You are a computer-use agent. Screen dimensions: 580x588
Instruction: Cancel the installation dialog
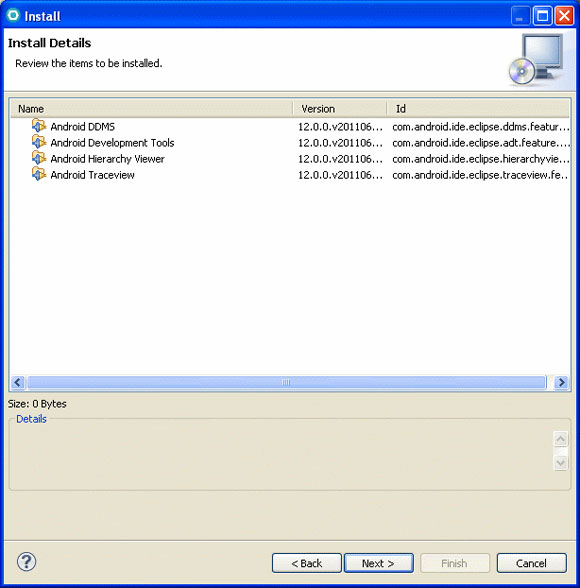(531, 563)
